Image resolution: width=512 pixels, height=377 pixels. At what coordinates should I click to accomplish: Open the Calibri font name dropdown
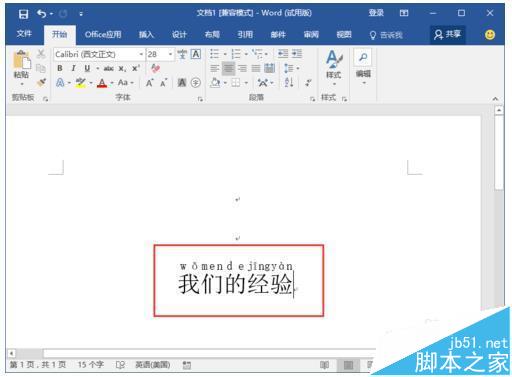pyautogui.click(x=141, y=54)
